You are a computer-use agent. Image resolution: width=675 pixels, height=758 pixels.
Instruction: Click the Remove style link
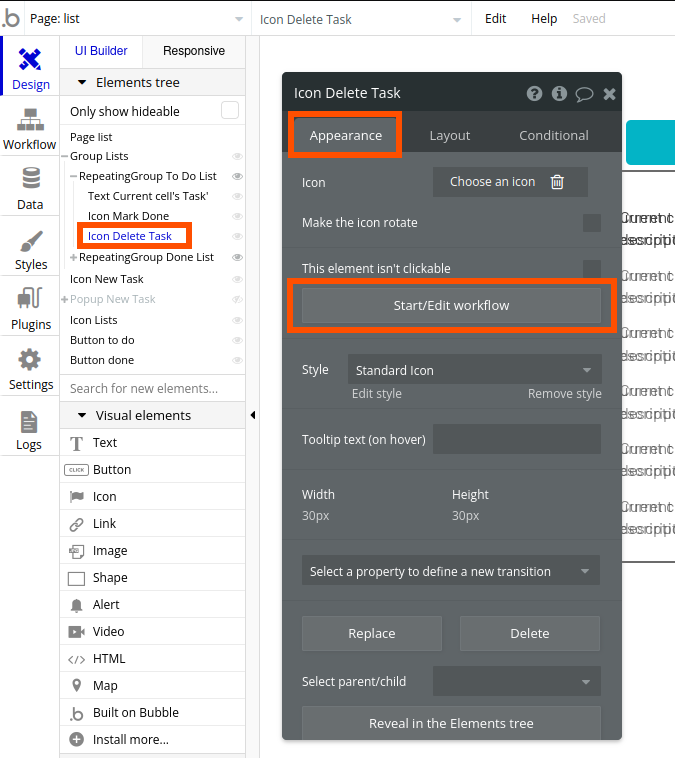coord(564,394)
